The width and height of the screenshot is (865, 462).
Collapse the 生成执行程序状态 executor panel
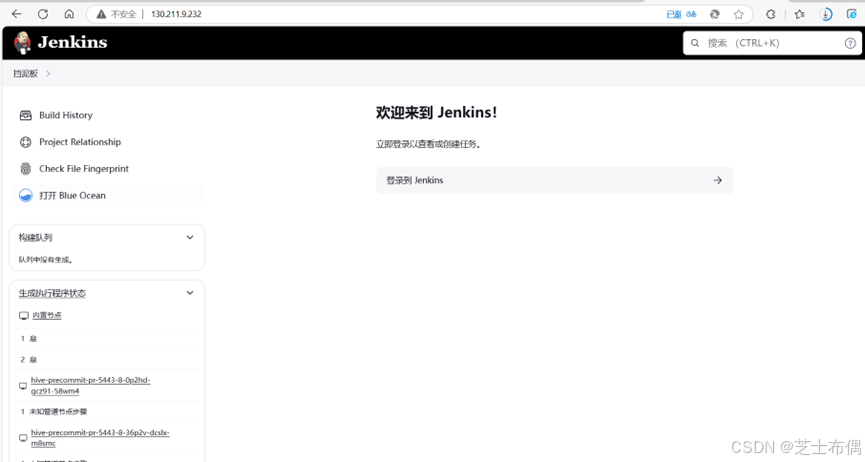pyautogui.click(x=190, y=293)
